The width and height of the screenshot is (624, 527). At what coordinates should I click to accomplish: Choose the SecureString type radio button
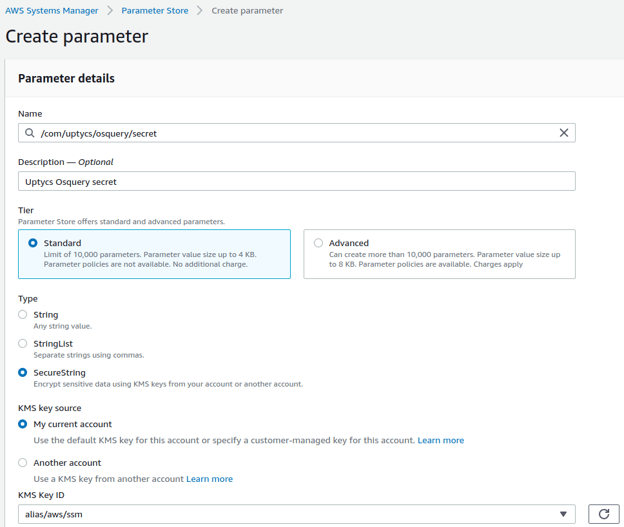pos(23,373)
